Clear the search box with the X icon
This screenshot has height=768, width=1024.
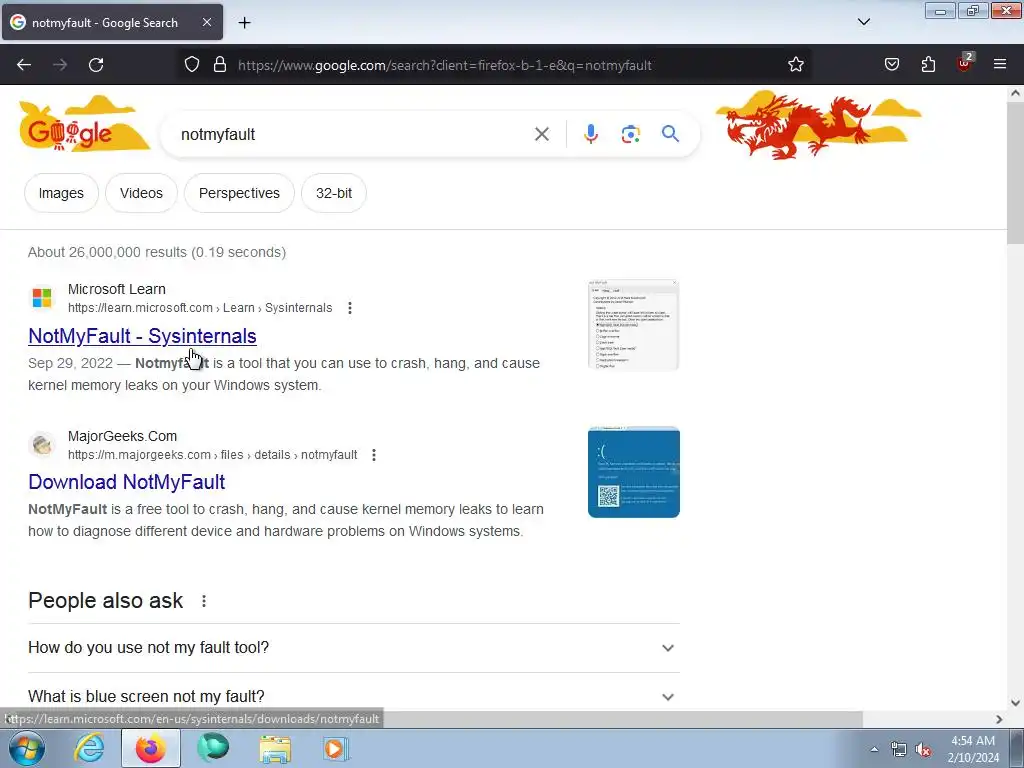pyautogui.click(x=541, y=135)
